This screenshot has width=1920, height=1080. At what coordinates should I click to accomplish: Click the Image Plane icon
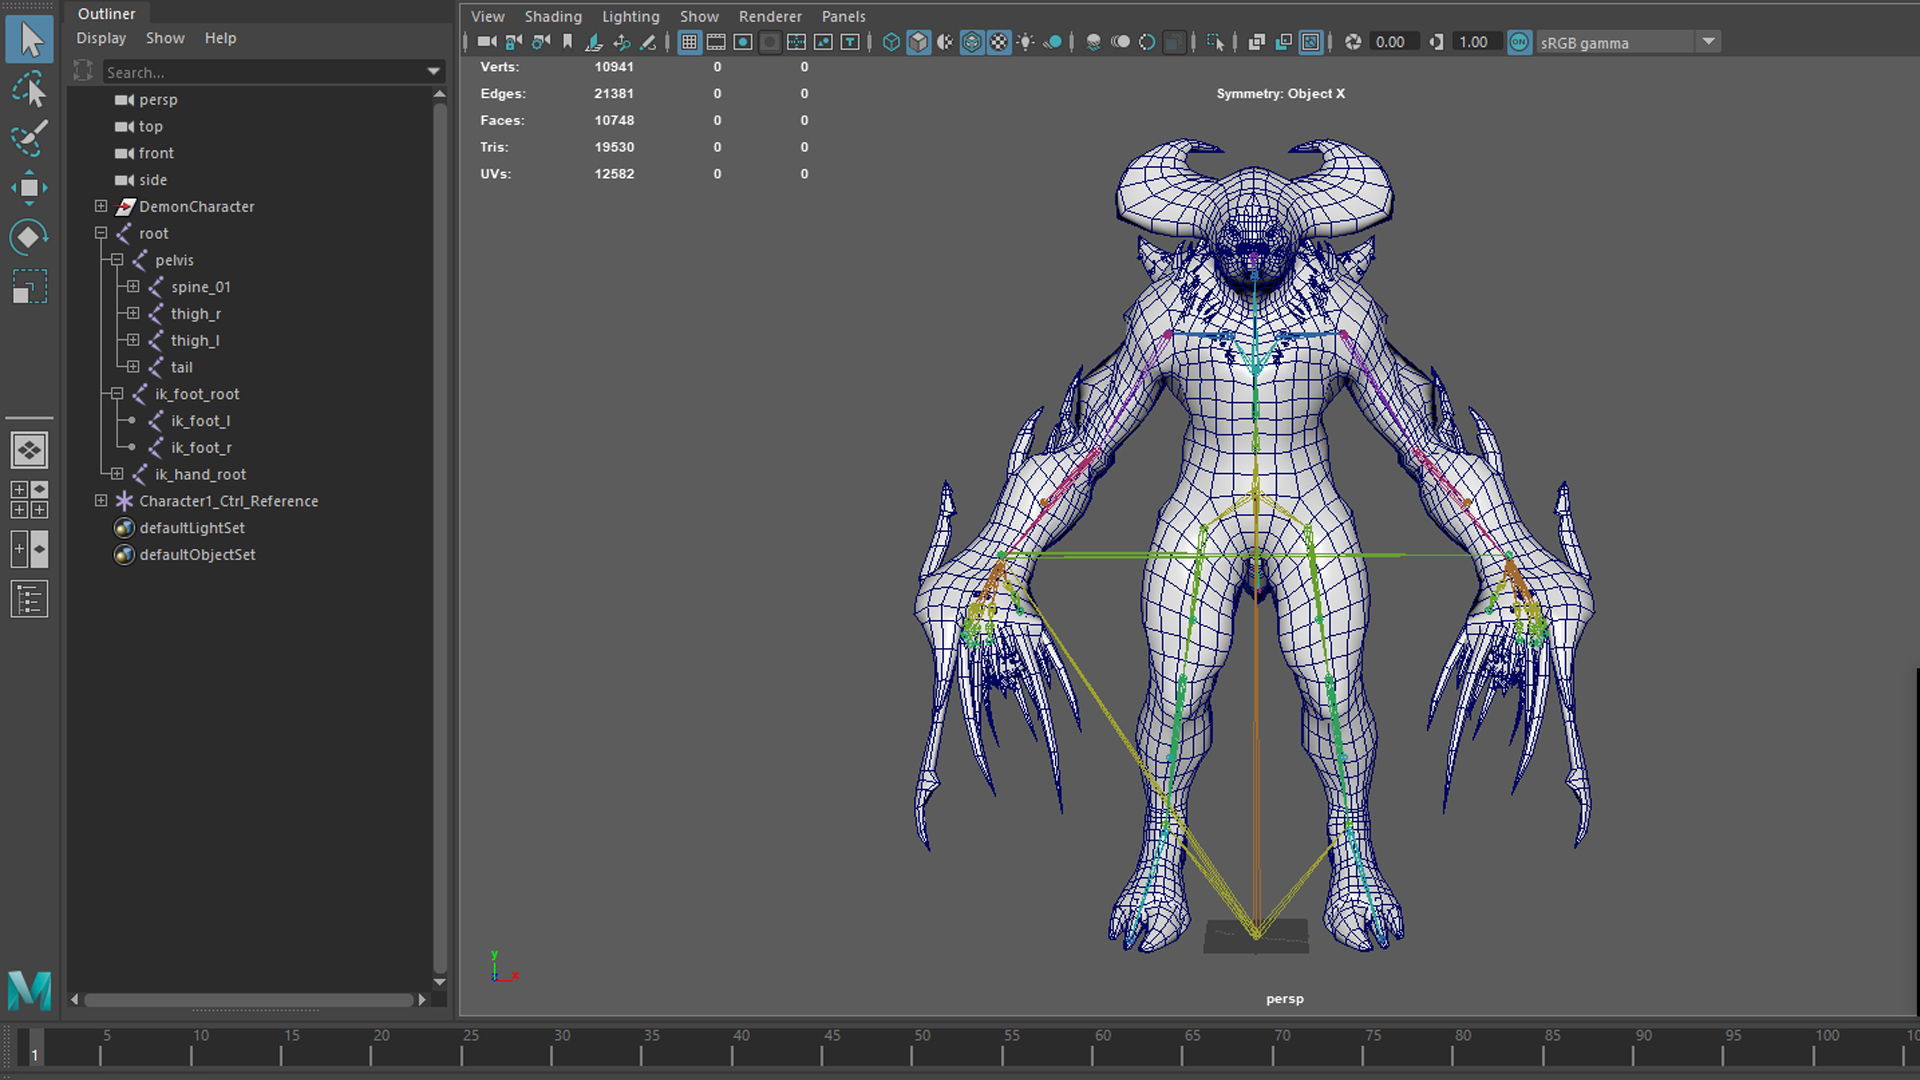[x=594, y=42]
